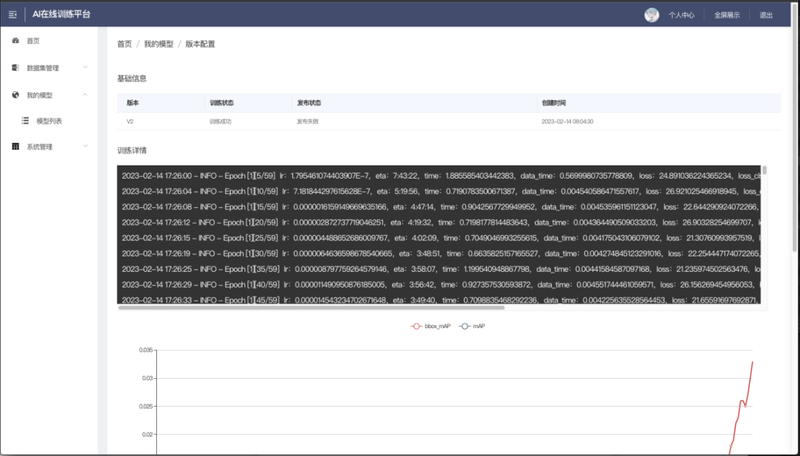Click 退出 to log out
The image size is (800, 456).
[x=766, y=15]
